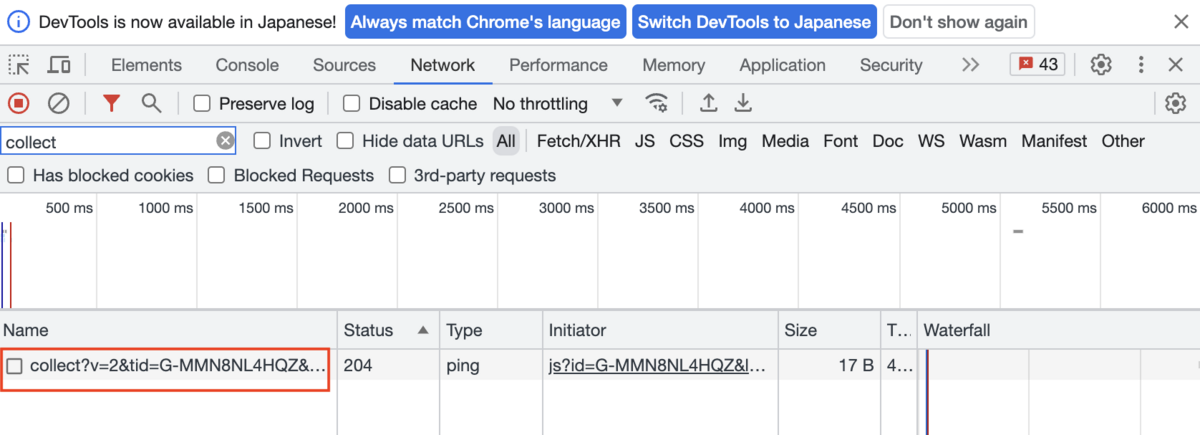Click the export HAR download icon
This screenshot has width=1200, height=435.
tap(743, 103)
